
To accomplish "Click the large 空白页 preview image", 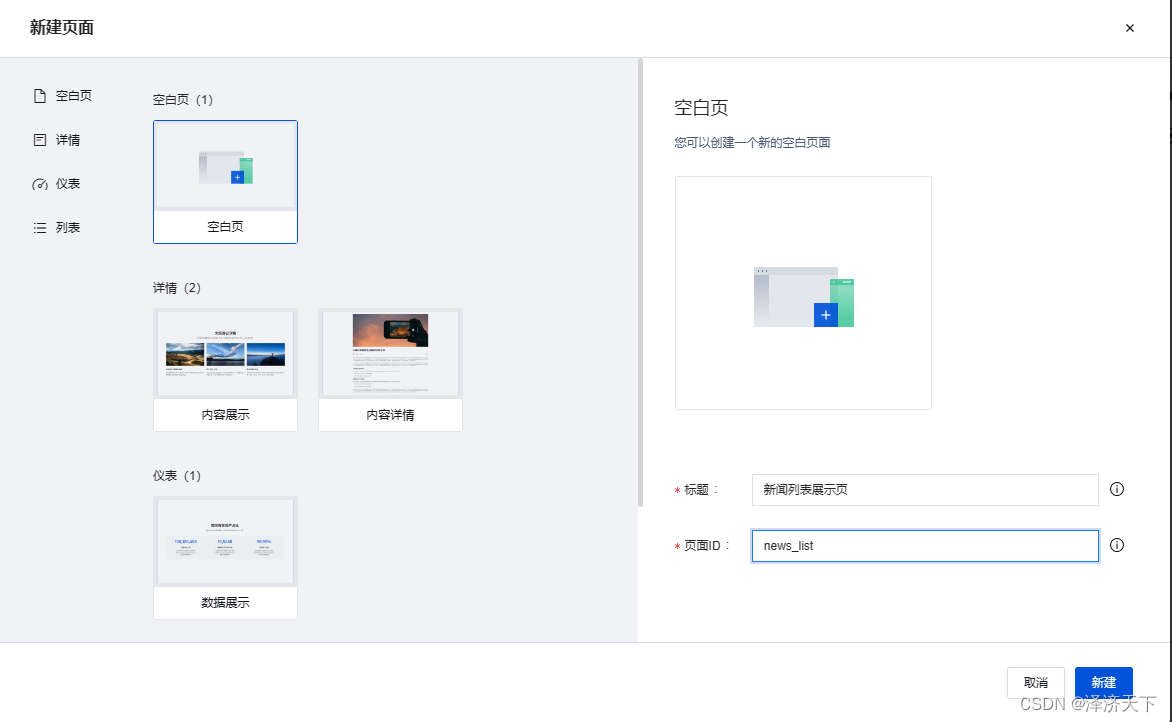I will coord(803,293).
